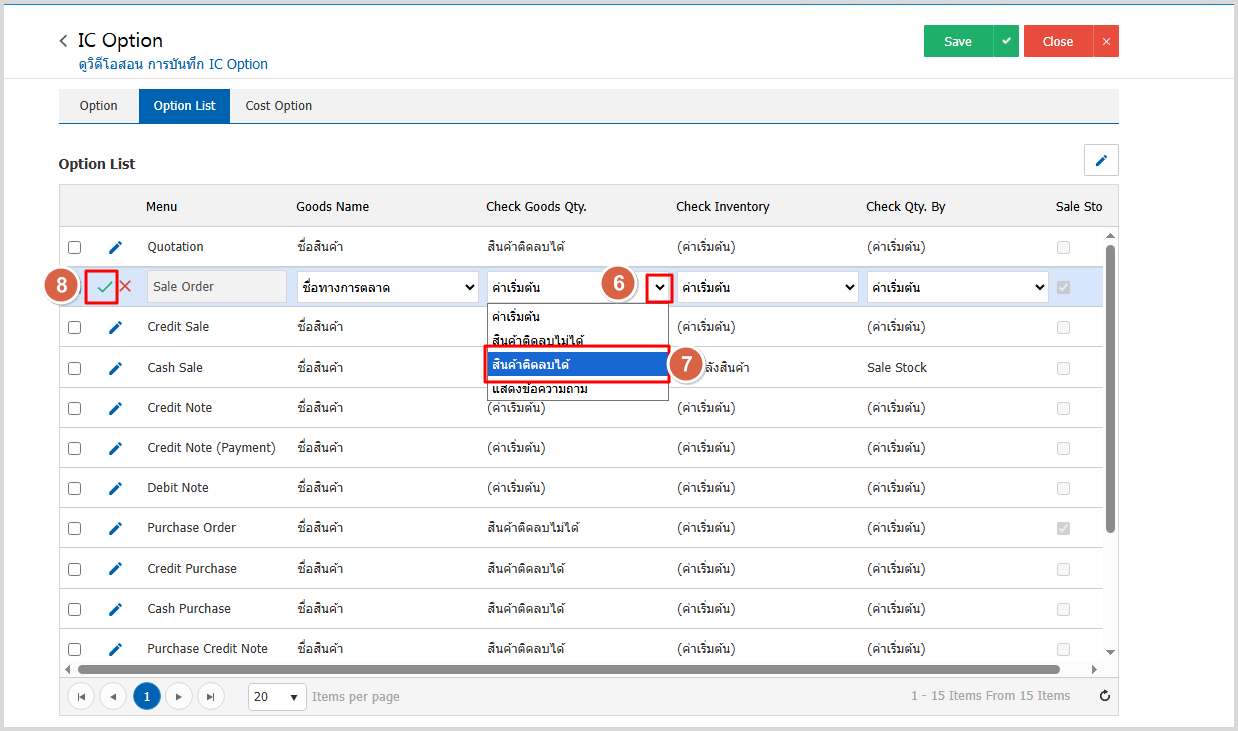Click the horizontal scrollbar below the table
1238x731 pixels.
(568, 669)
